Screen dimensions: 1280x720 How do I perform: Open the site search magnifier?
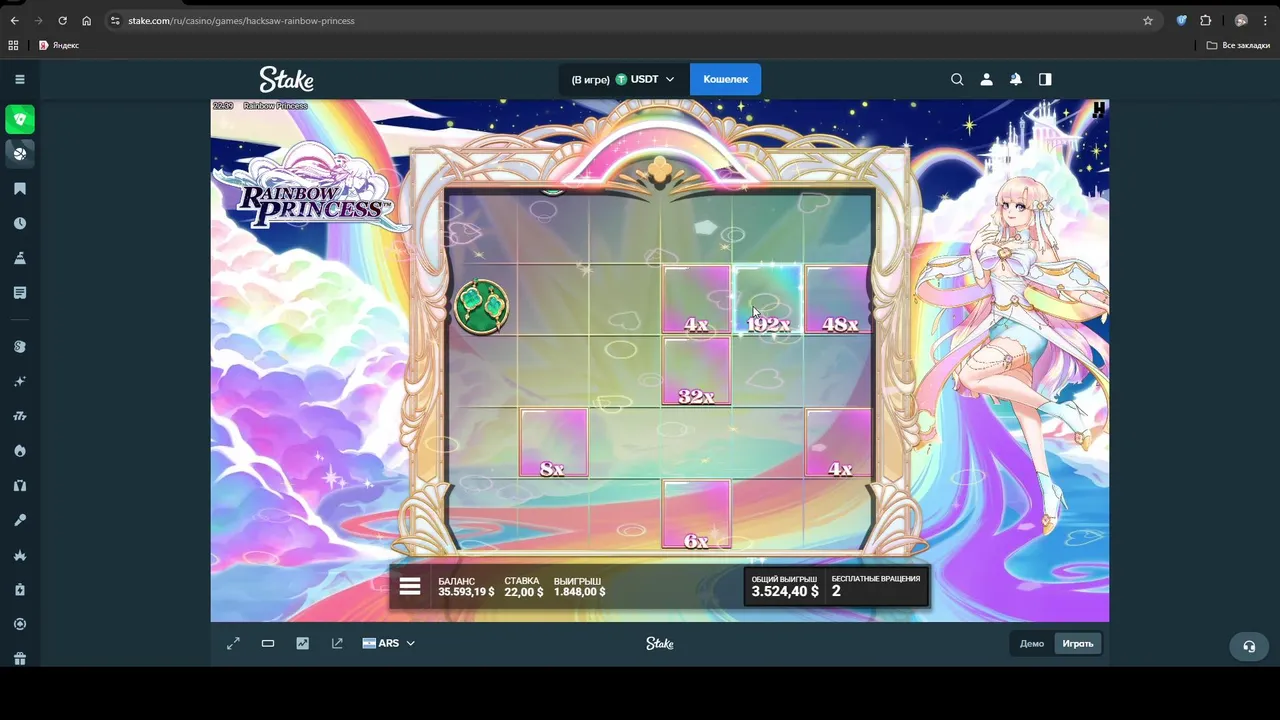(957, 79)
